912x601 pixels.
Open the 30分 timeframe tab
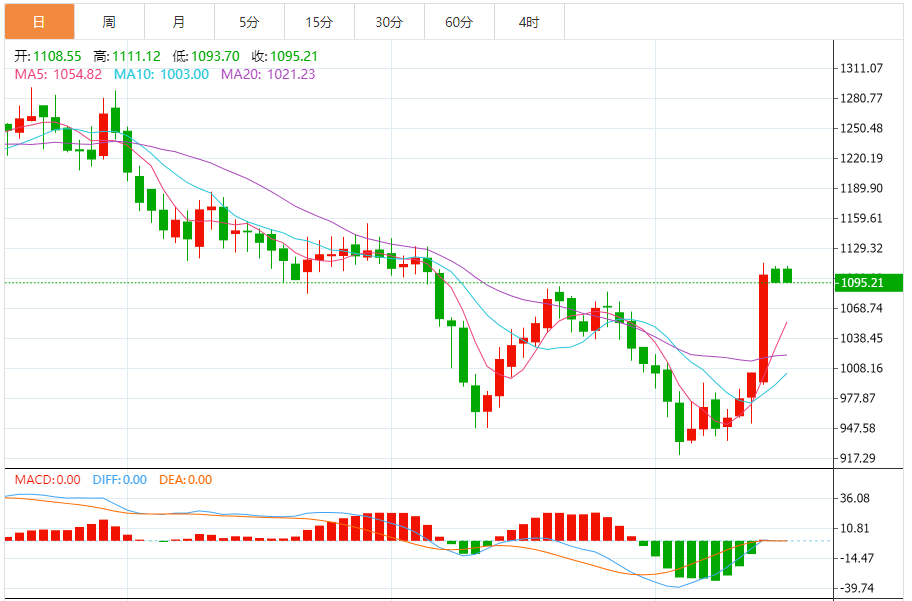pos(389,22)
